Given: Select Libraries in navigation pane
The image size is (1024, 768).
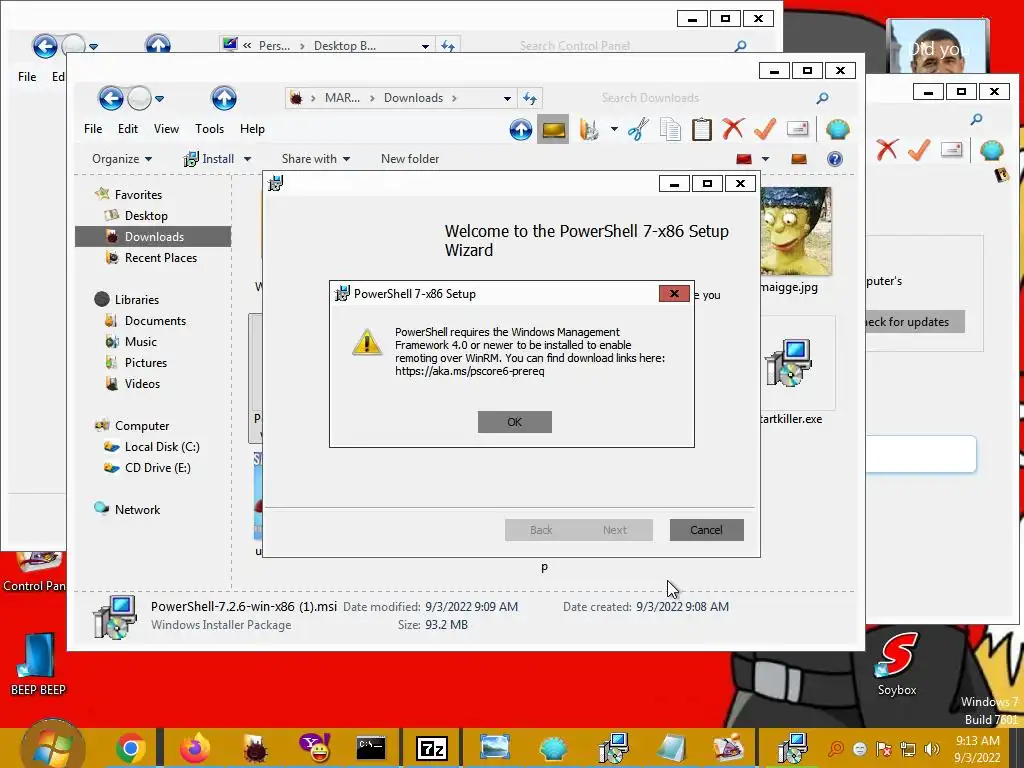Looking at the screenshot, I should [136, 299].
